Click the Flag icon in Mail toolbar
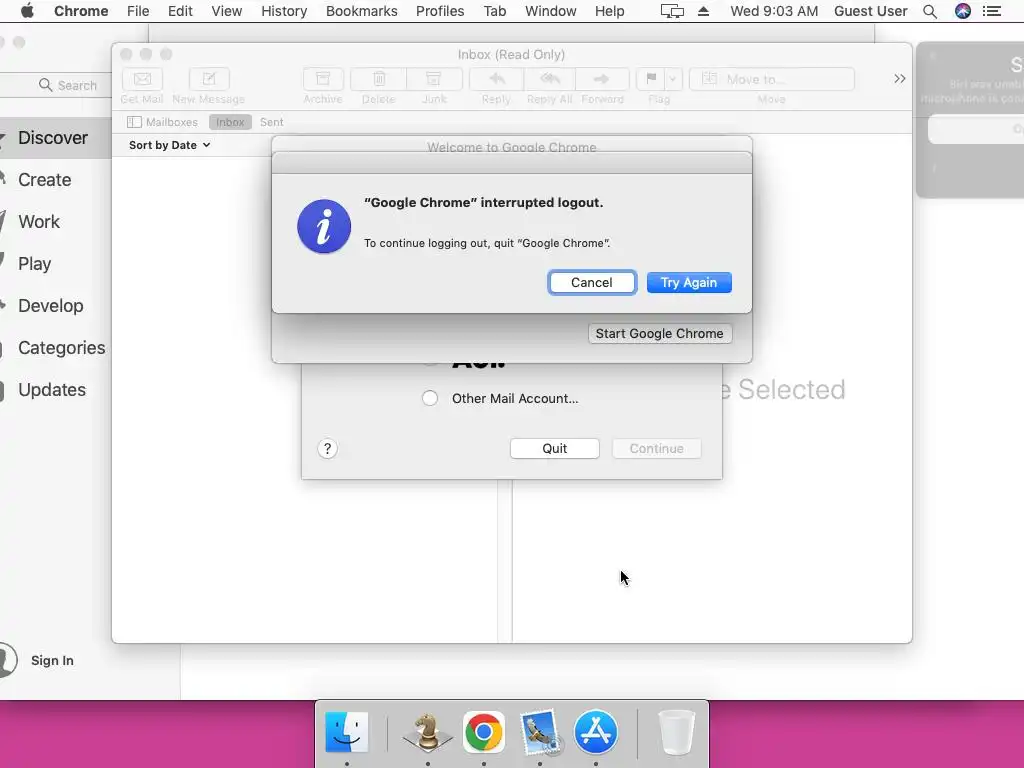Image resolution: width=1024 pixels, height=768 pixels. coord(651,79)
